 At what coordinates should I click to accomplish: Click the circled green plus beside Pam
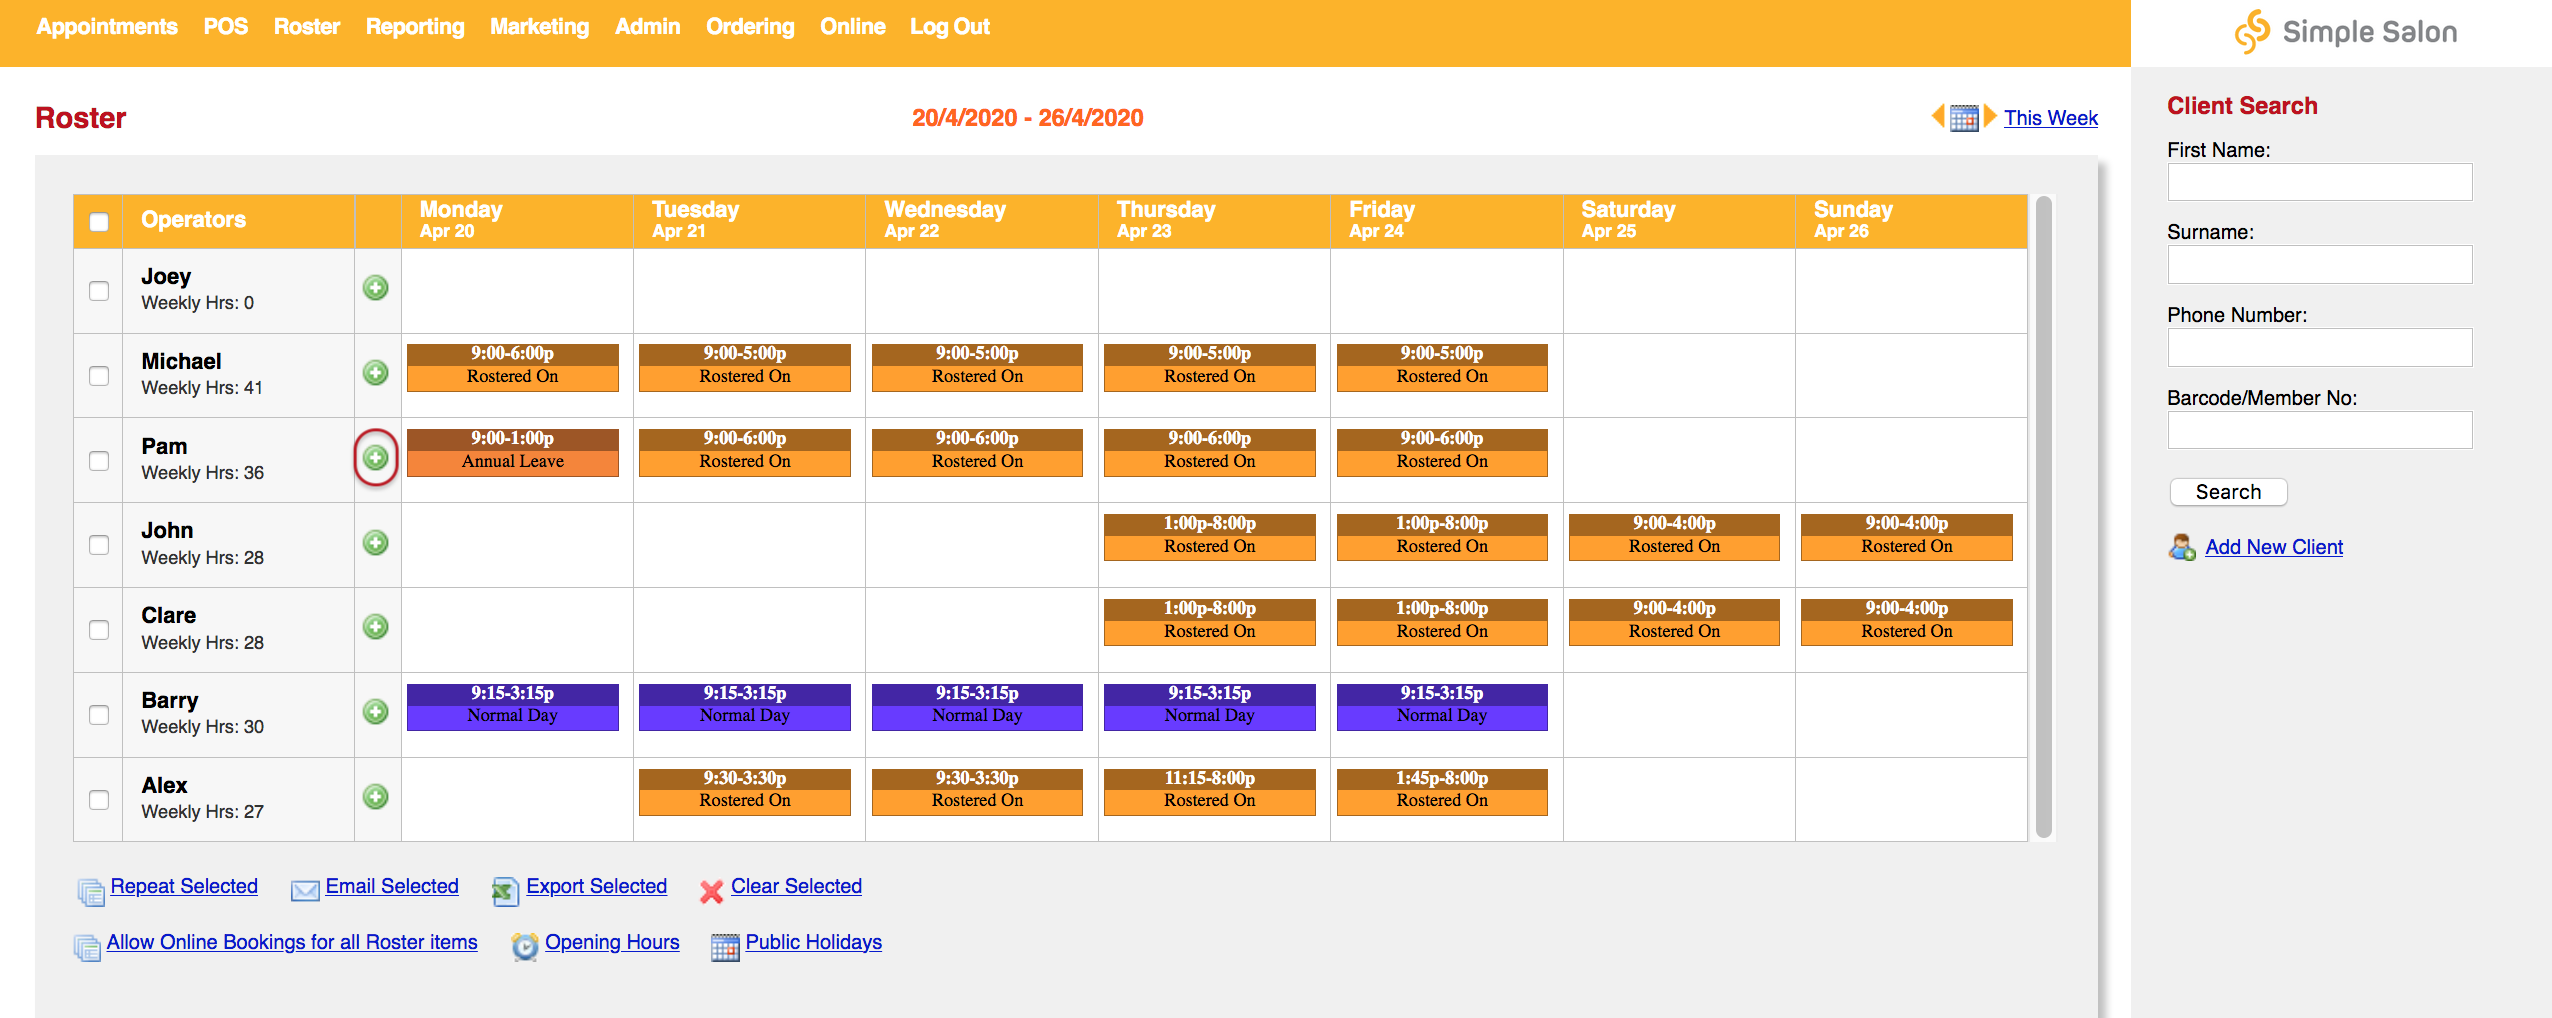pyautogui.click(x=375, y=457)
